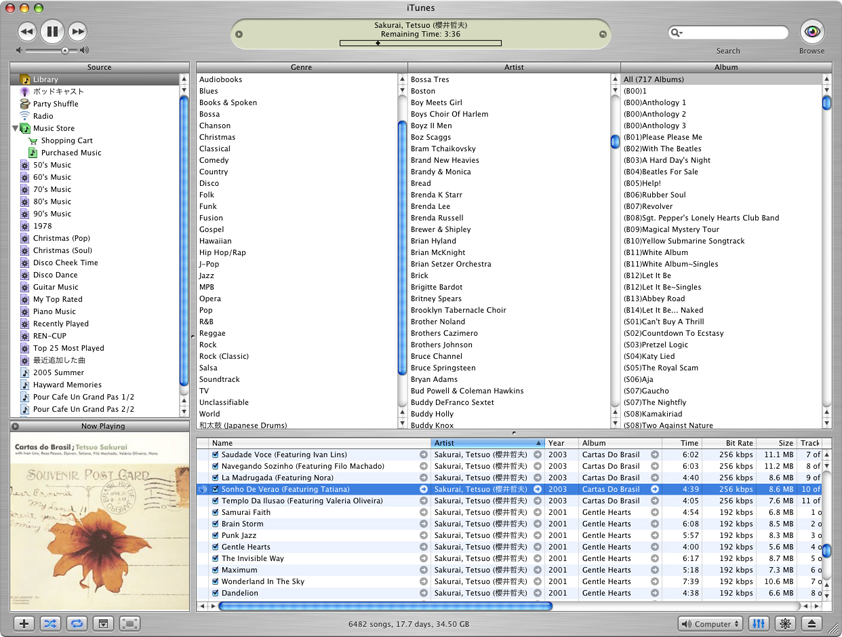842x637 pixels.
Task: Click into the Search field
Action: click(x=728, y=33)
